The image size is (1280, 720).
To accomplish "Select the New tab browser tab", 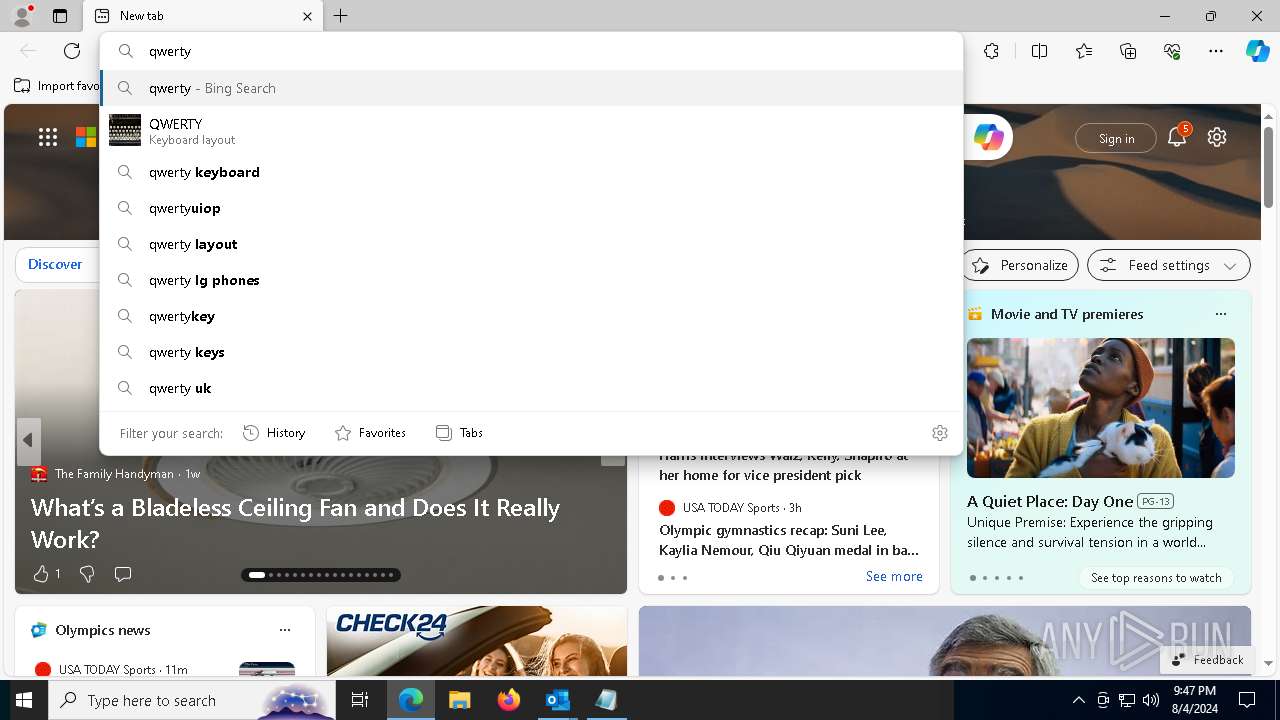I will (x=203, y=16).
